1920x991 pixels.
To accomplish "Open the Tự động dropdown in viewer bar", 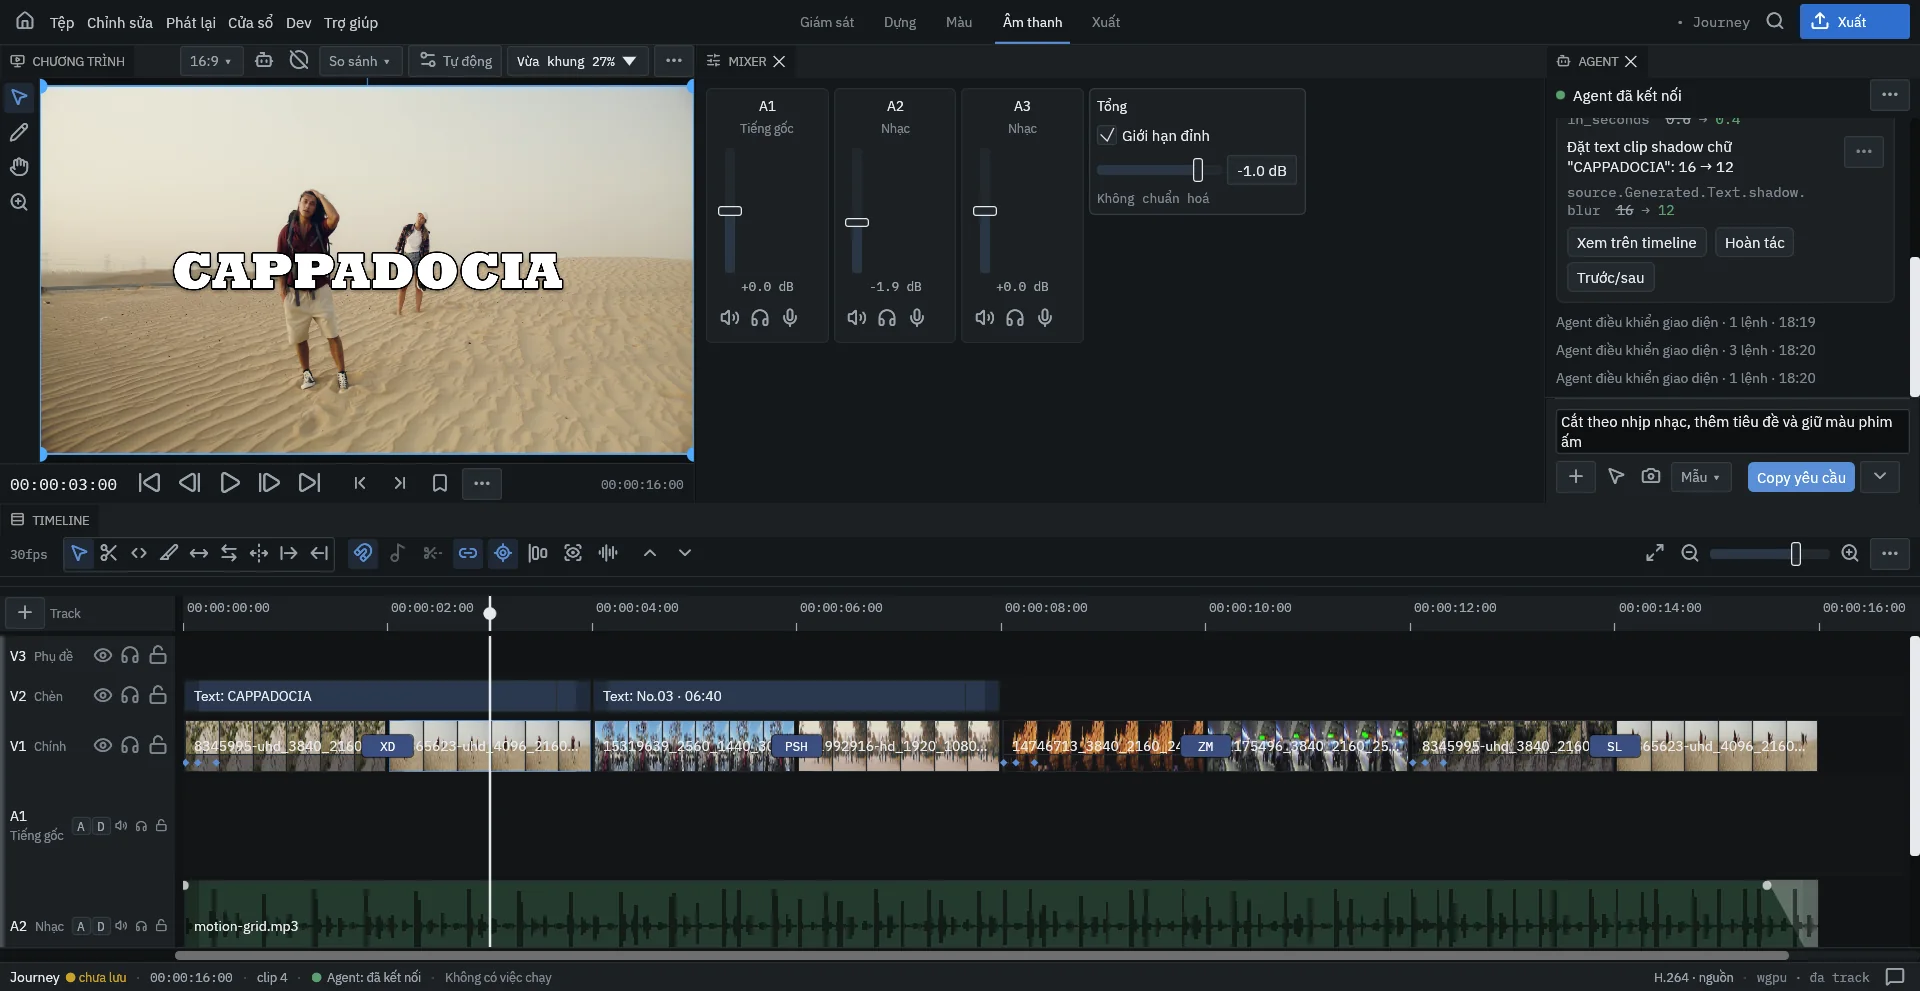I will [456, 61].
